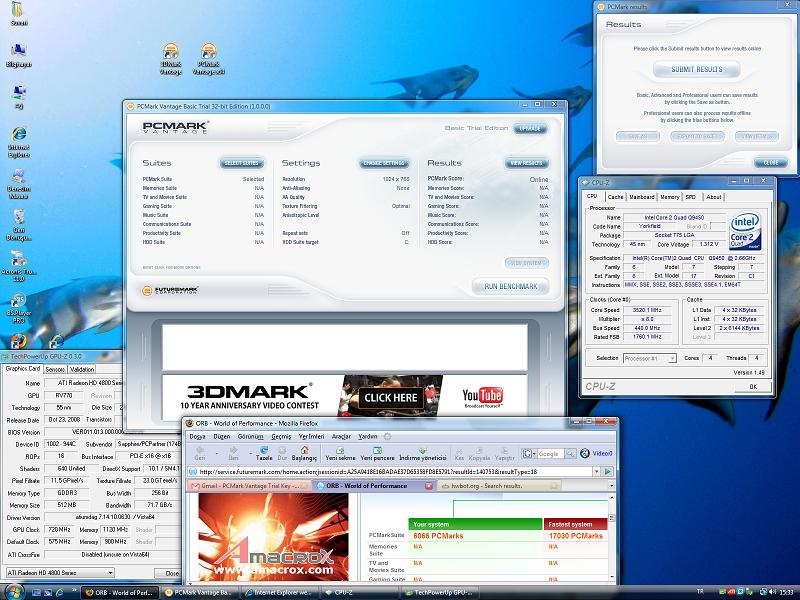Click the Google search input field in Firefox
The width and height of the screenshot is (800, 600).
pos(550,453)
